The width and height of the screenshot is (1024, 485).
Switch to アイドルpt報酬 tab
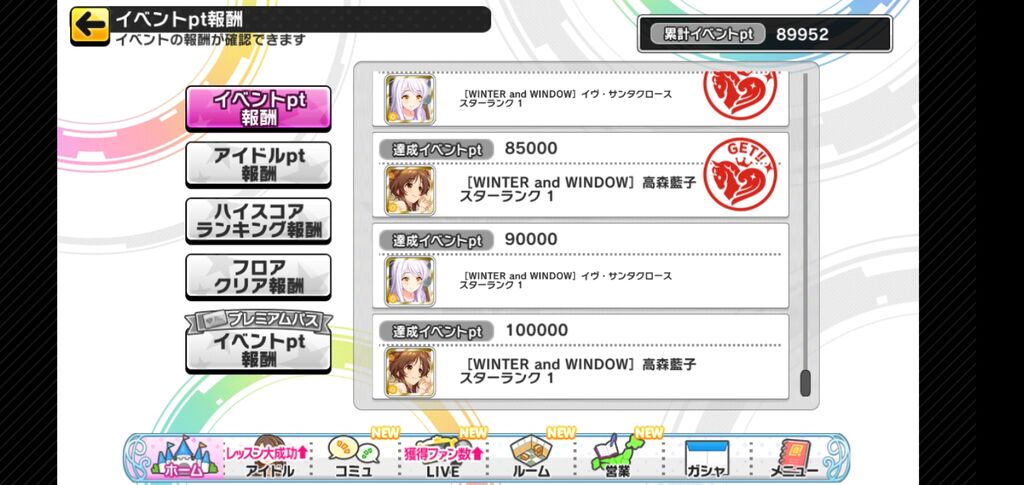(x=258, y=164)
